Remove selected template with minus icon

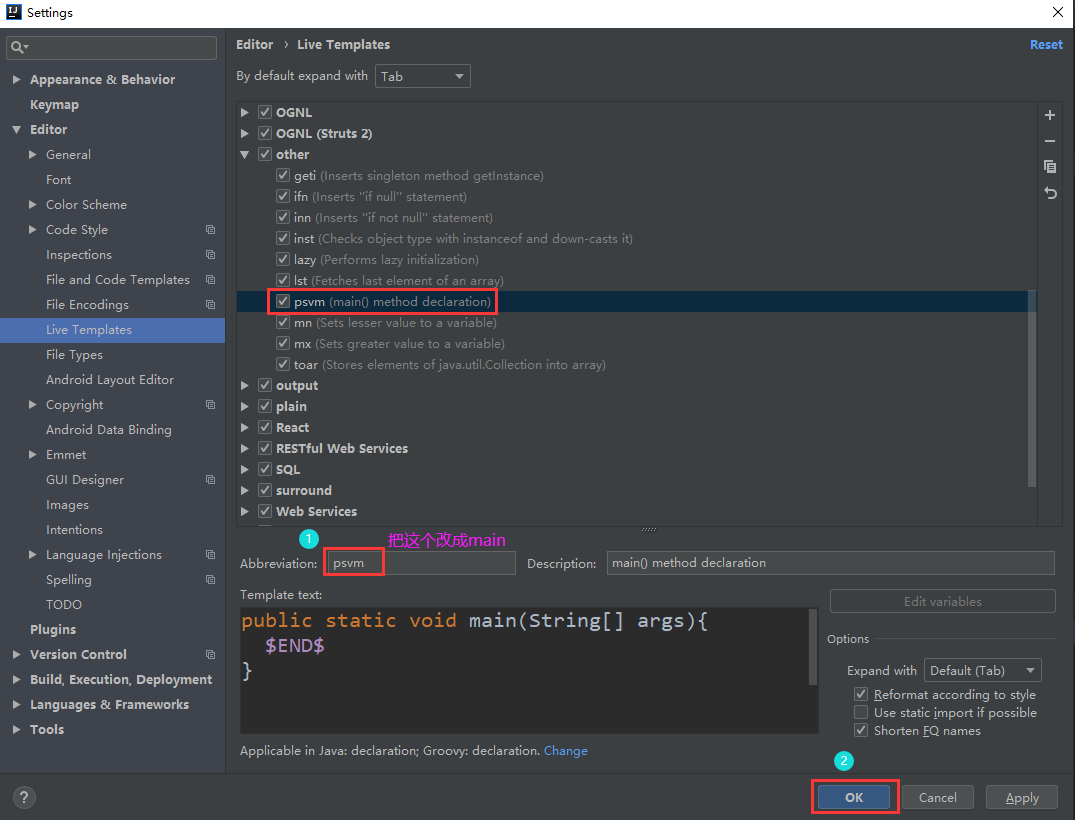click(1049, 141)
